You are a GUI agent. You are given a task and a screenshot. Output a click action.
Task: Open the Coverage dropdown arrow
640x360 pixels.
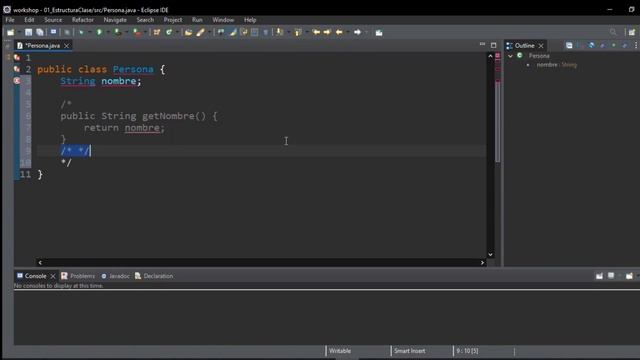click(127, 32)
